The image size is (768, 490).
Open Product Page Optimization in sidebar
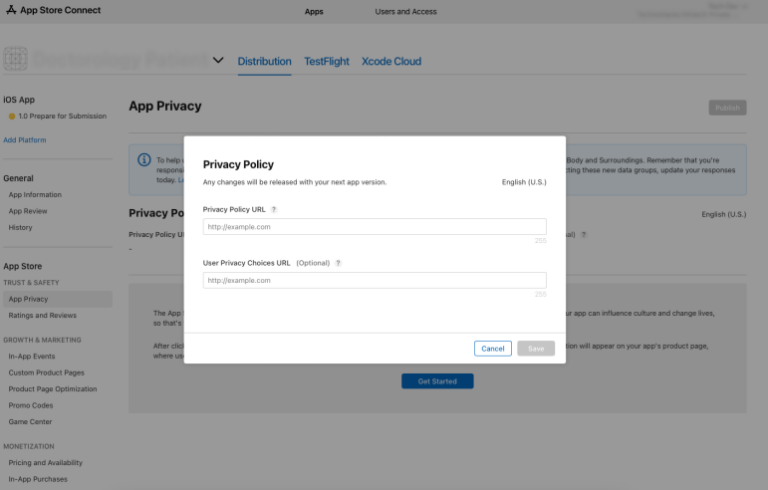pos(53,389)
